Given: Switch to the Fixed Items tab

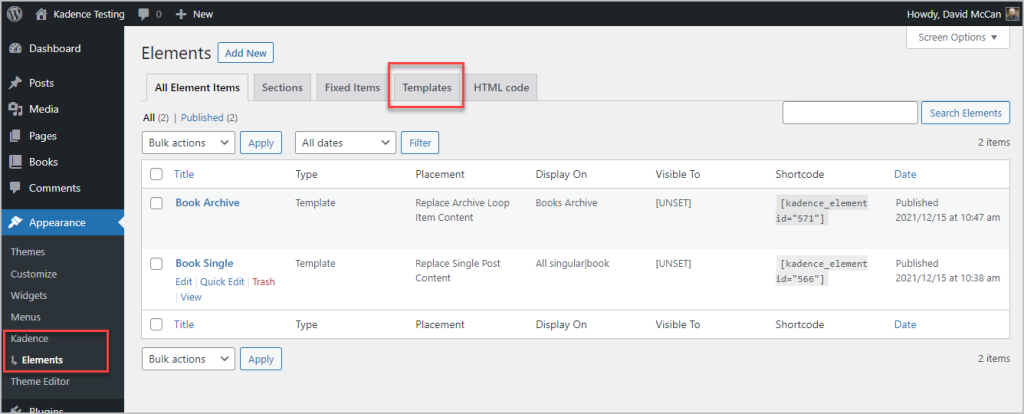Looking at the screenshot, I should (352, 88).
